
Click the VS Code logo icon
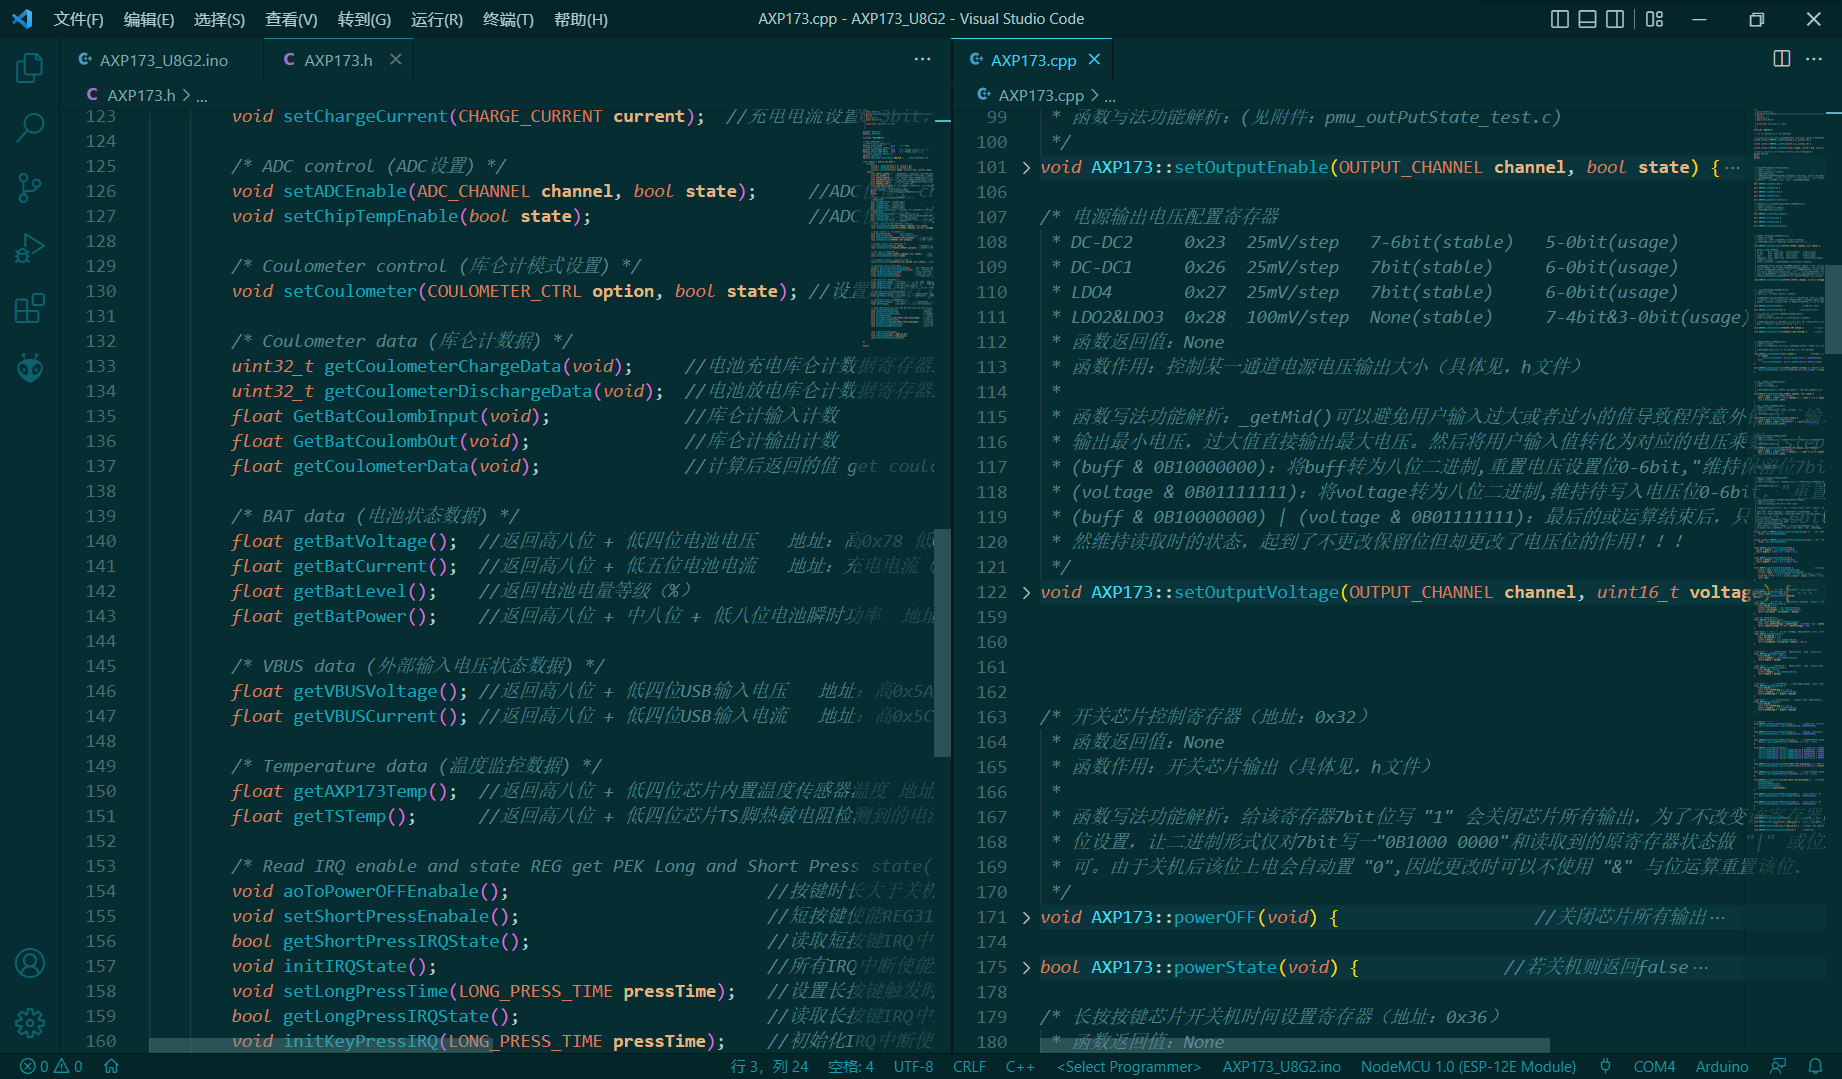(x=22, y=19)
